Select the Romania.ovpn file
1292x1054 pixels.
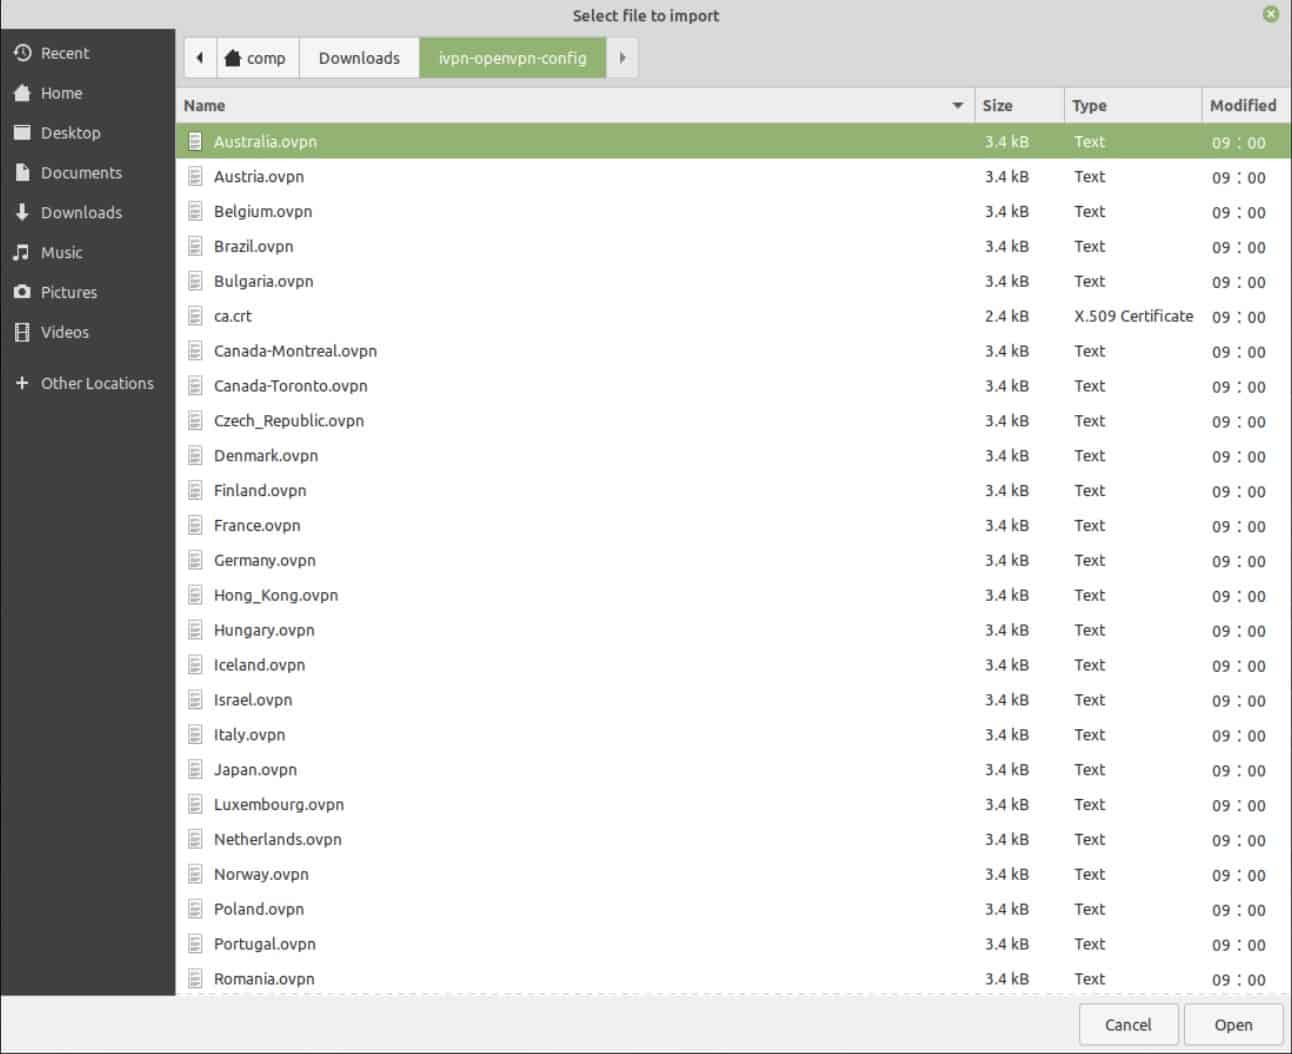pyautogui.click(x=733, y=979)
